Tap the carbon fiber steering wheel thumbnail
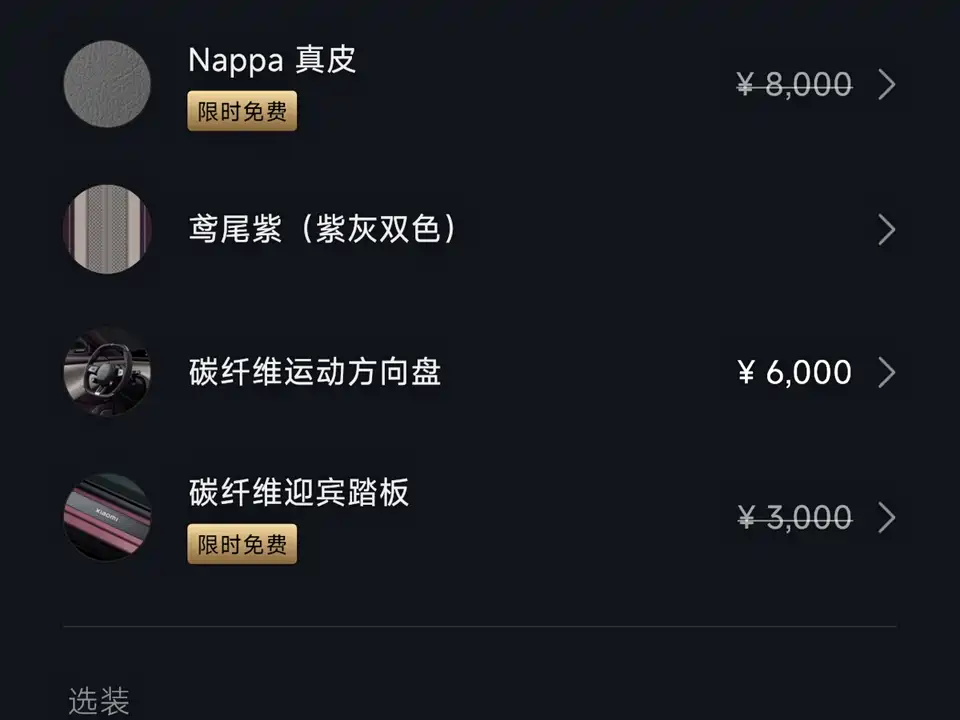This screenshot has width=960, height=720. coord(107,372)
